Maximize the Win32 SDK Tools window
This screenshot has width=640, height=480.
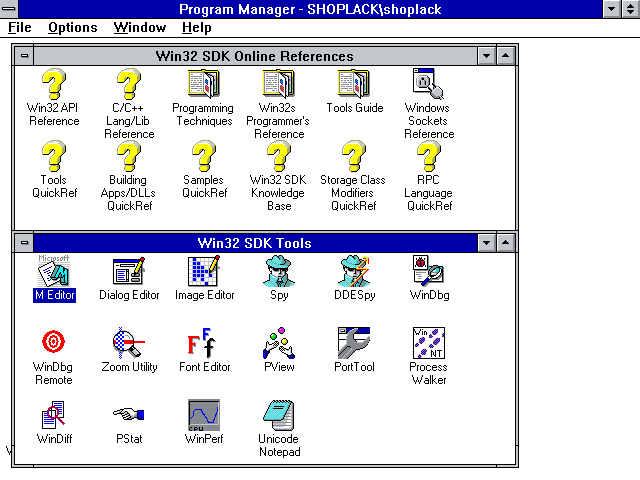point(506,242)
